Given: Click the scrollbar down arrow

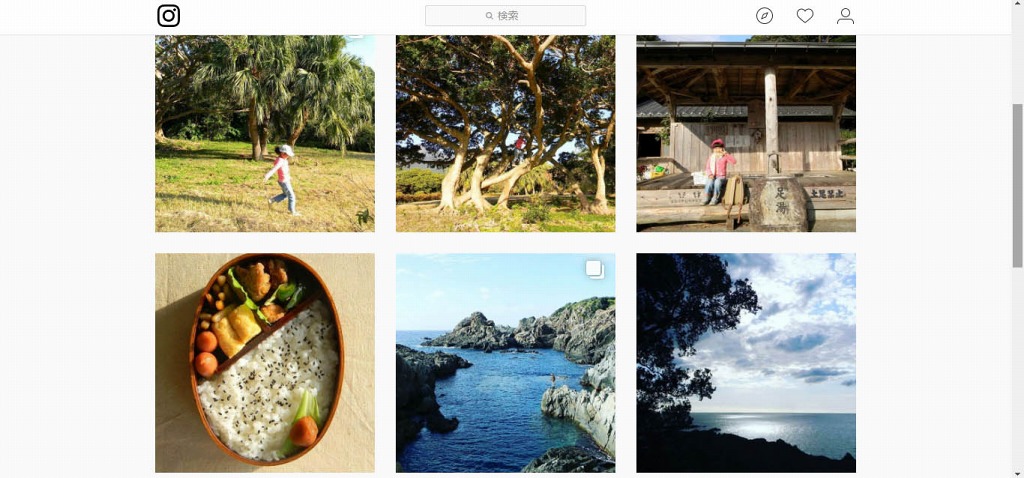Looking at the screenshot, I should point(1017,472).
